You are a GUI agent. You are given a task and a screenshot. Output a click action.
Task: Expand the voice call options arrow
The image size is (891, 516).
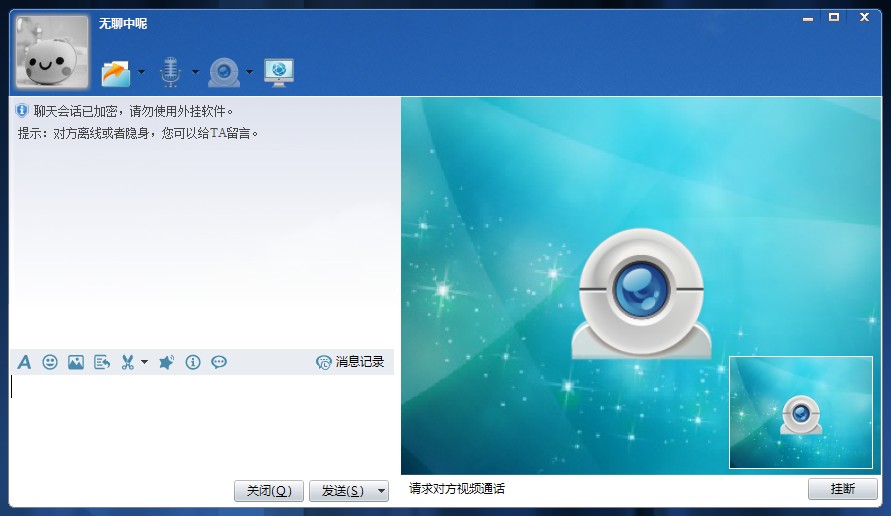(195, 72)
